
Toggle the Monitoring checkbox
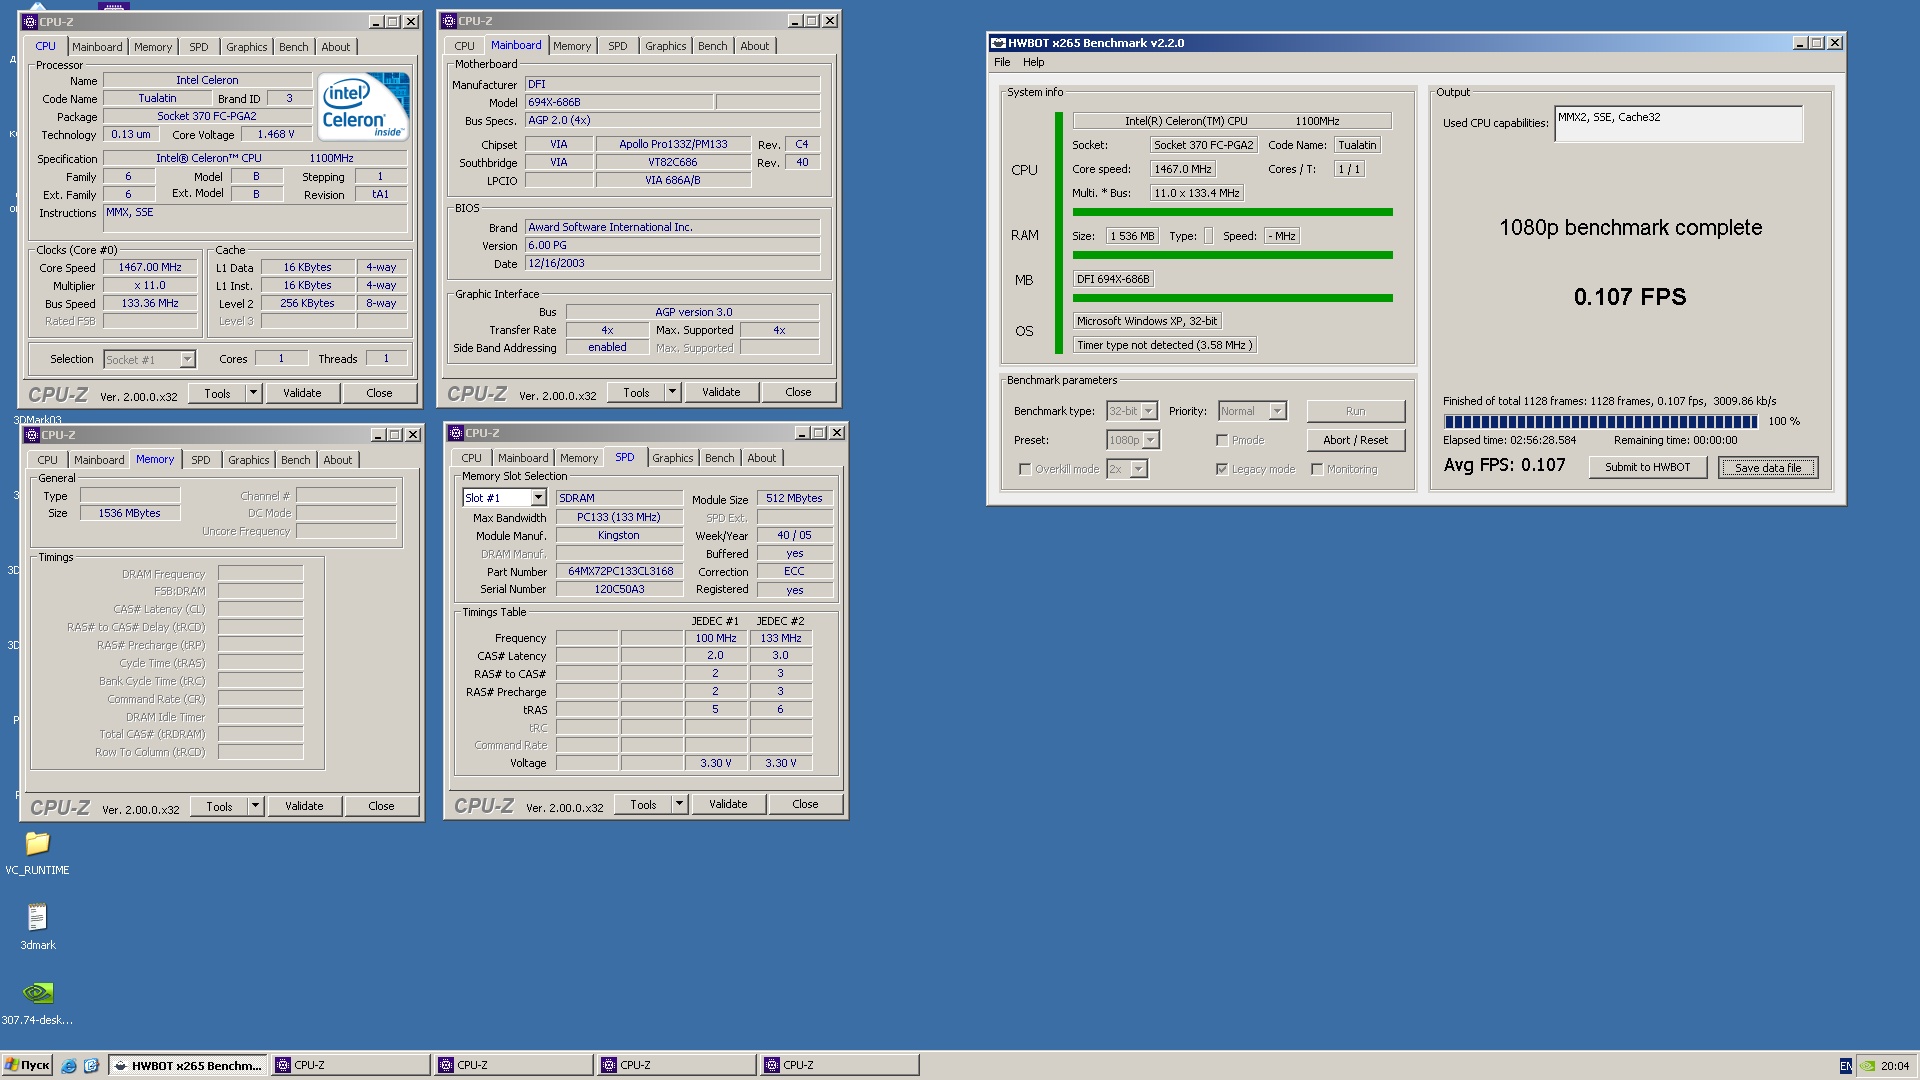1317,469
